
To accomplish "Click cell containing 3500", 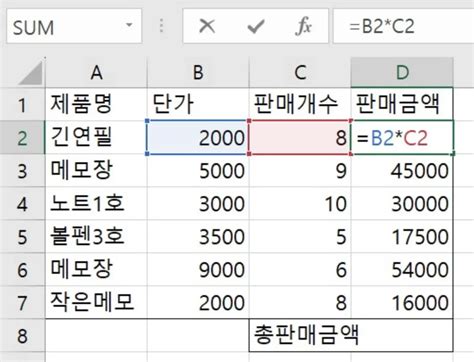I will (x=198, y=236).
